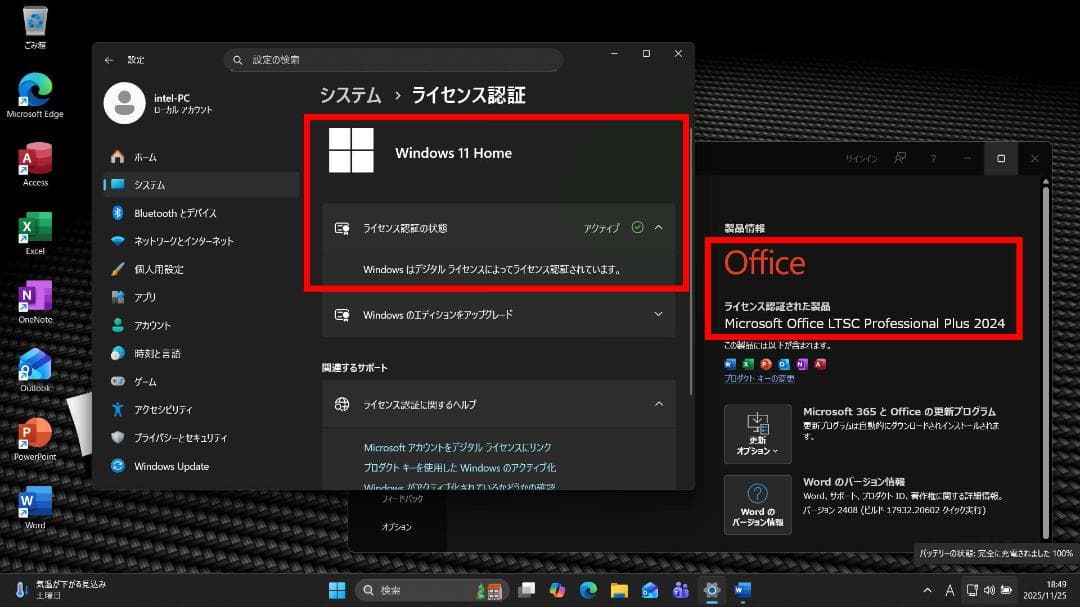Launch Microsoft Edge from the taskbar

pos(587,589)
